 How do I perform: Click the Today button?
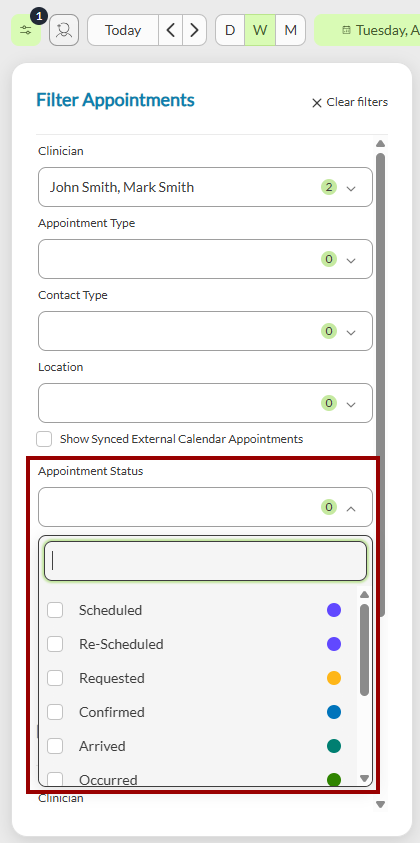click(123, 30)
